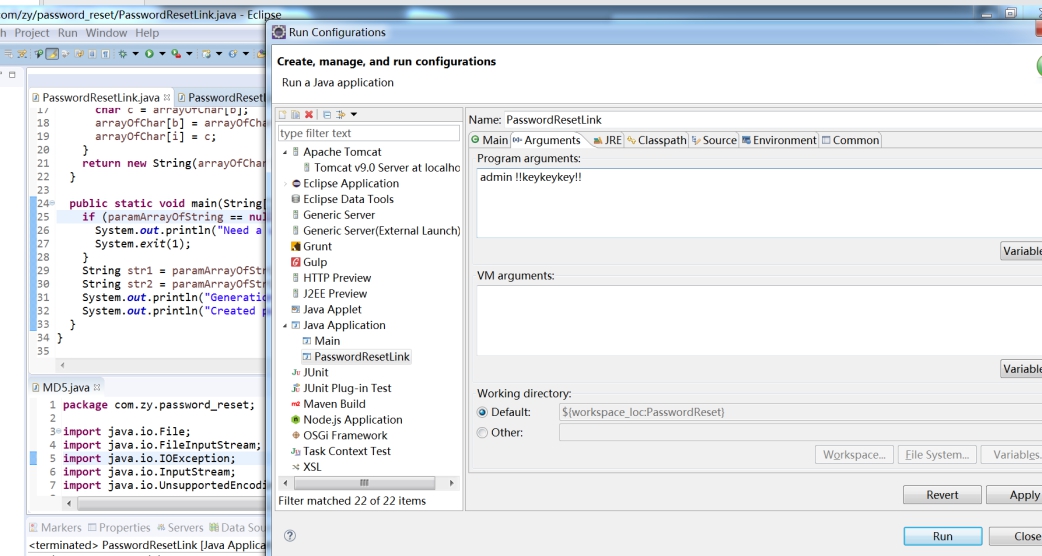Screen dimensions: 1042x556
Task: Click the right arrow of configuration tree scrollbar
Action: (x=452, y=483)
